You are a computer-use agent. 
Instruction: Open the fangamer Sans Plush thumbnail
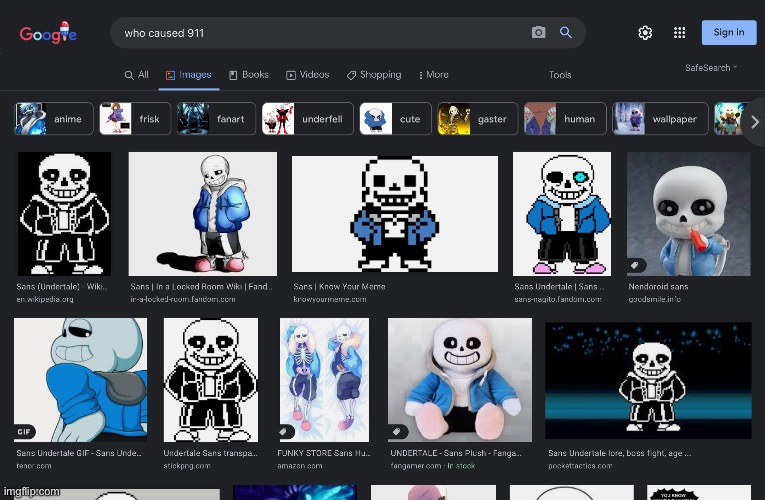coord(460,380)
